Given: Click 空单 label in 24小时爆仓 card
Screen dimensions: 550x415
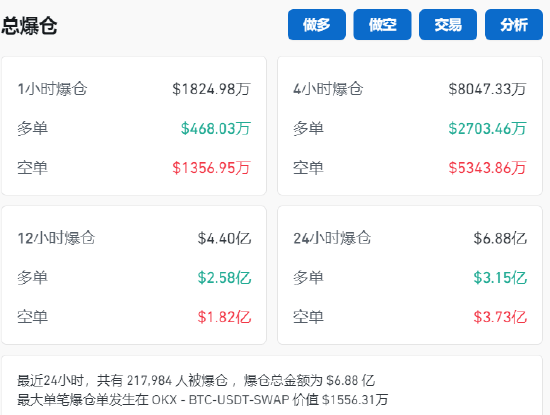Looking at the screenshot, I should [x=308, y=317].
